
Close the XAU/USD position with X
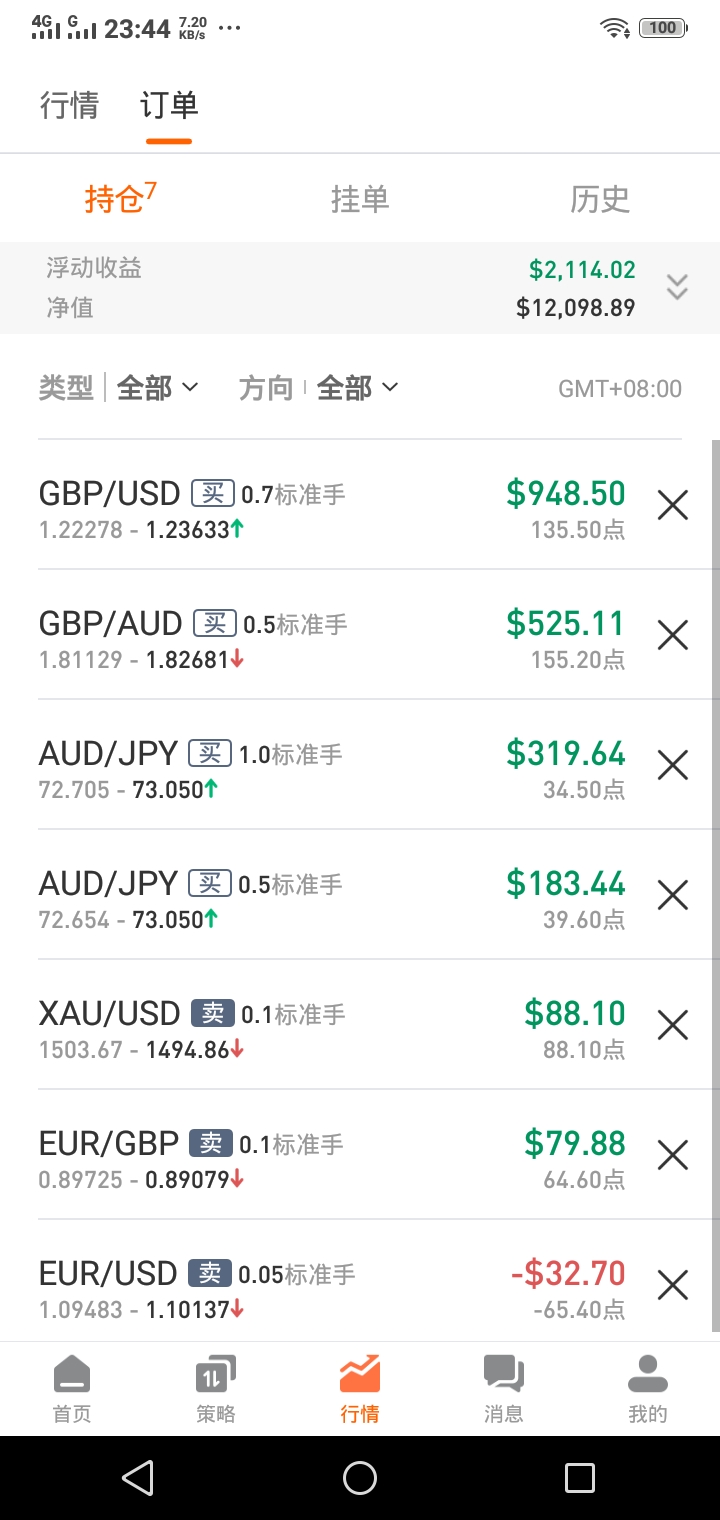673,1025
